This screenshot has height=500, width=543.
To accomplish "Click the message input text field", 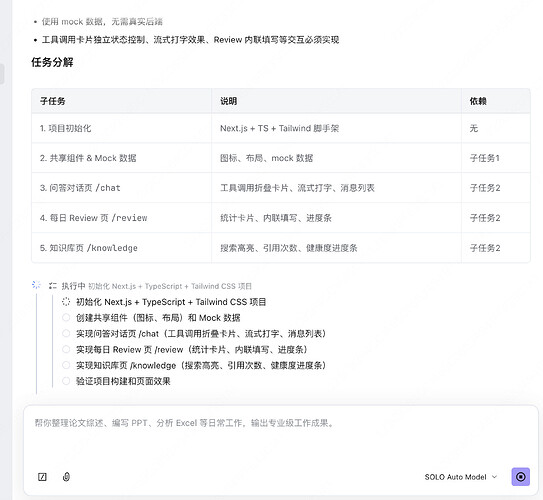I will coord(281,436).
